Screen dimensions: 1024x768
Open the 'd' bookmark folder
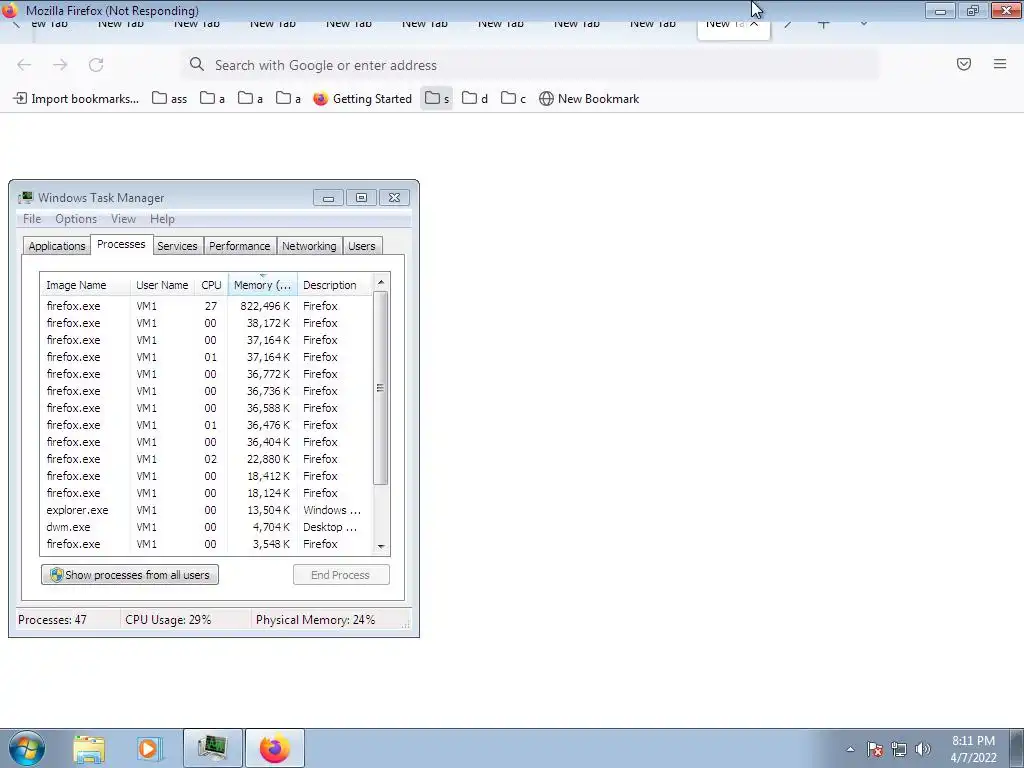[475, 99]
